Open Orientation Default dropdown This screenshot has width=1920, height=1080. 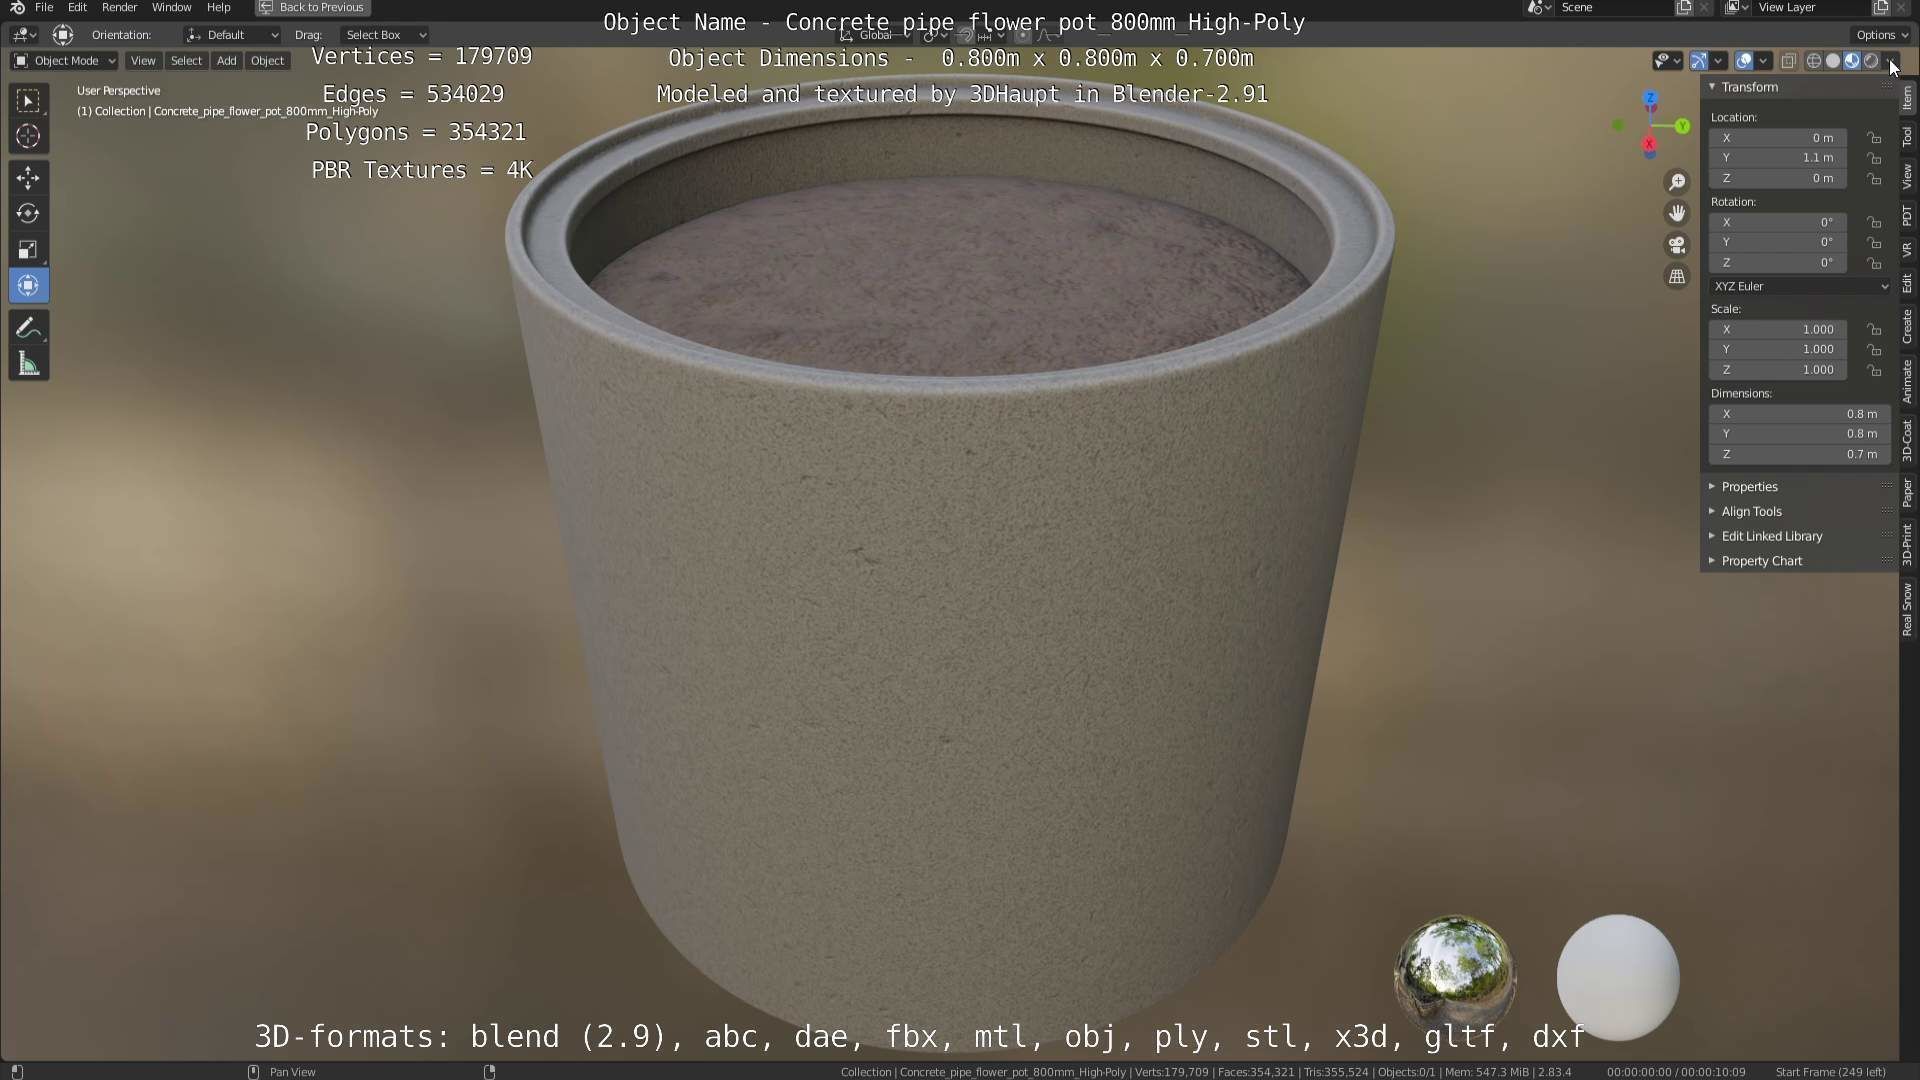(231, 35)
